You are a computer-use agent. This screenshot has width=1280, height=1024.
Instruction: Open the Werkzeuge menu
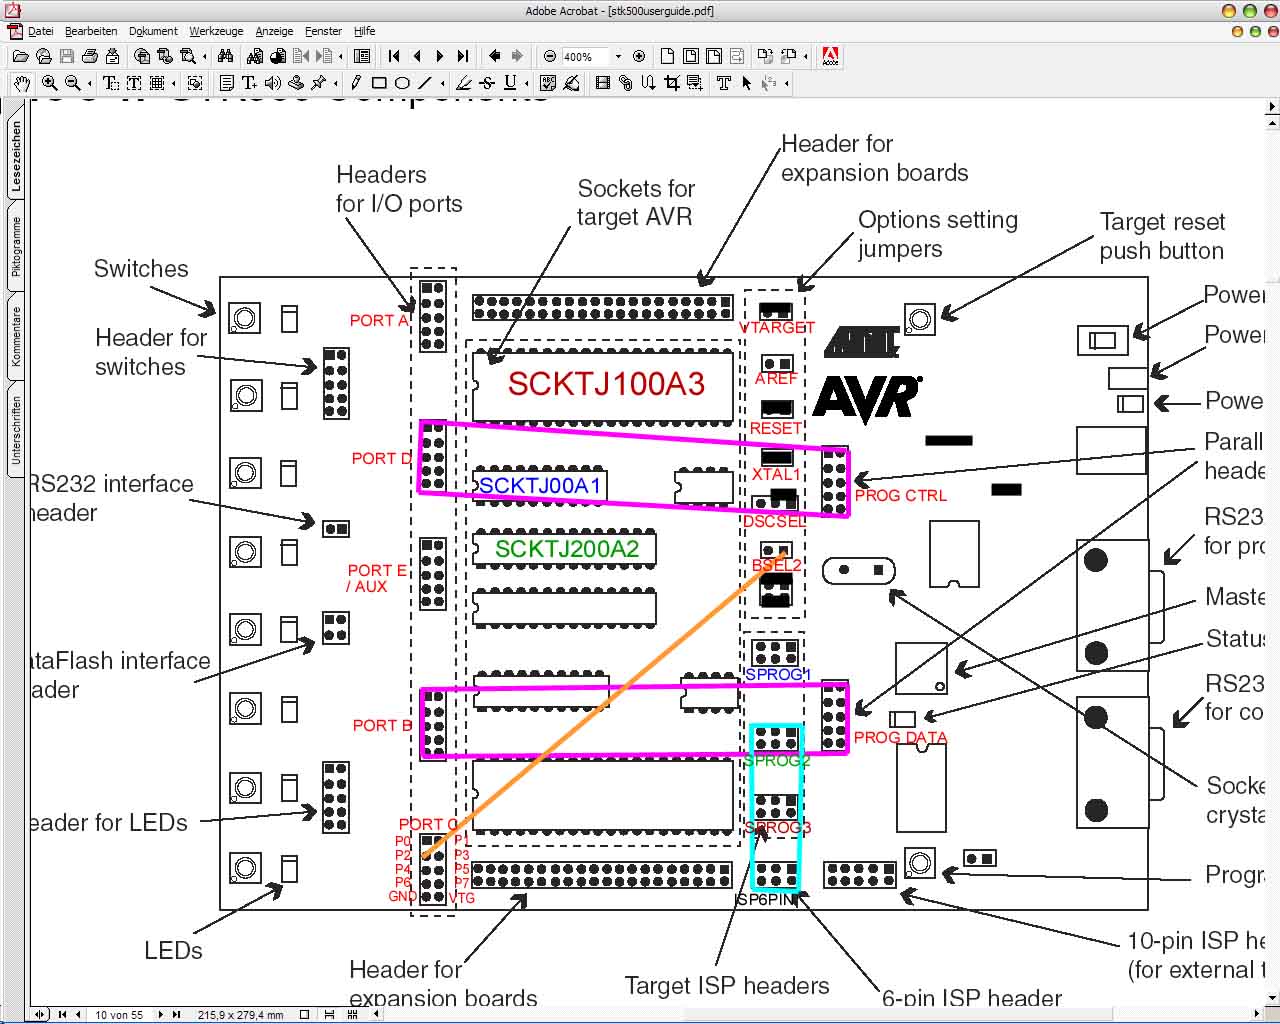tap(216, 31)
